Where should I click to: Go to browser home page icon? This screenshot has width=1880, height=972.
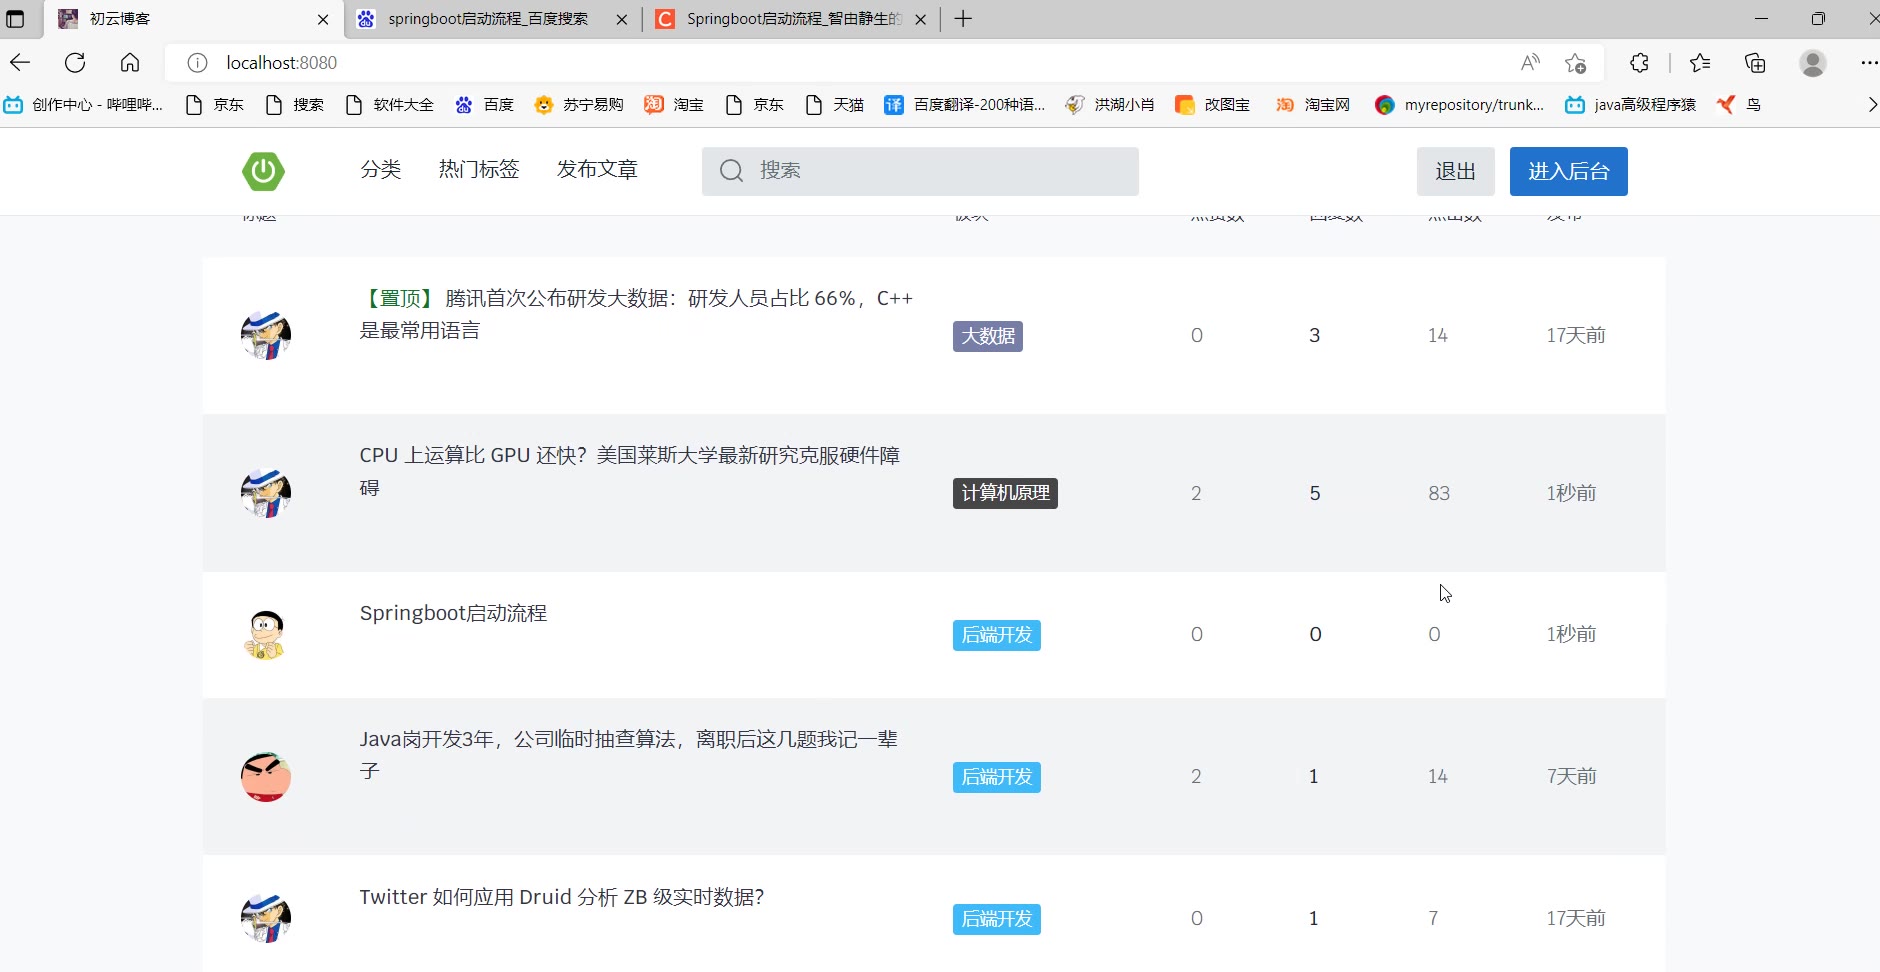pyautogui.click(x=130, y=63)
